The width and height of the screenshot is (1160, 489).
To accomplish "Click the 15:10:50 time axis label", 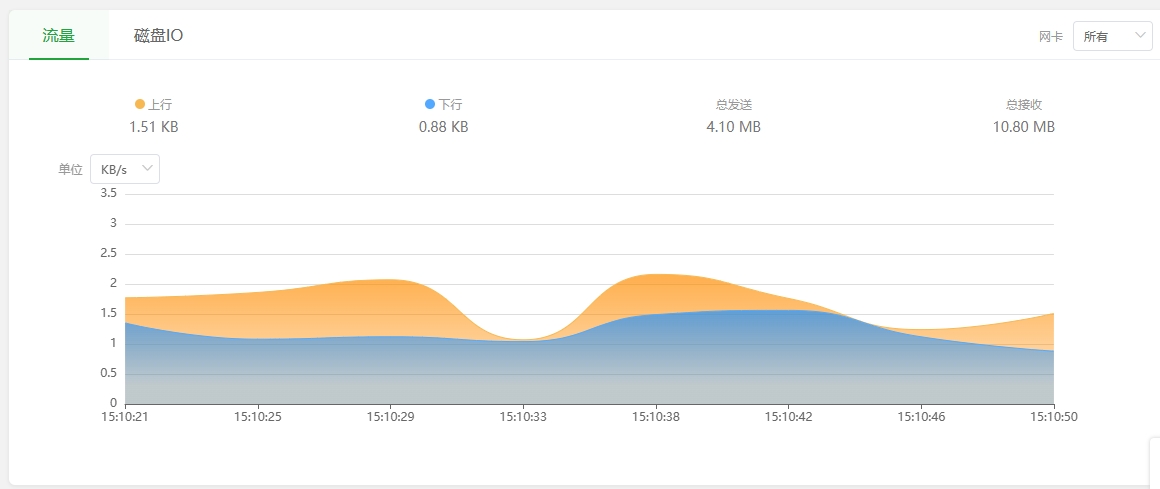I will coord(1053,416).
